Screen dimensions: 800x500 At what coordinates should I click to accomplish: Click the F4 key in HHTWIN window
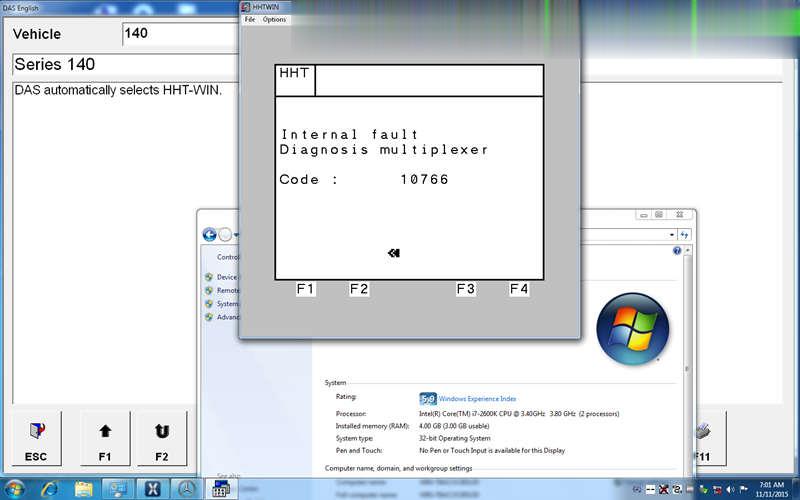click(x=519, y=289)
